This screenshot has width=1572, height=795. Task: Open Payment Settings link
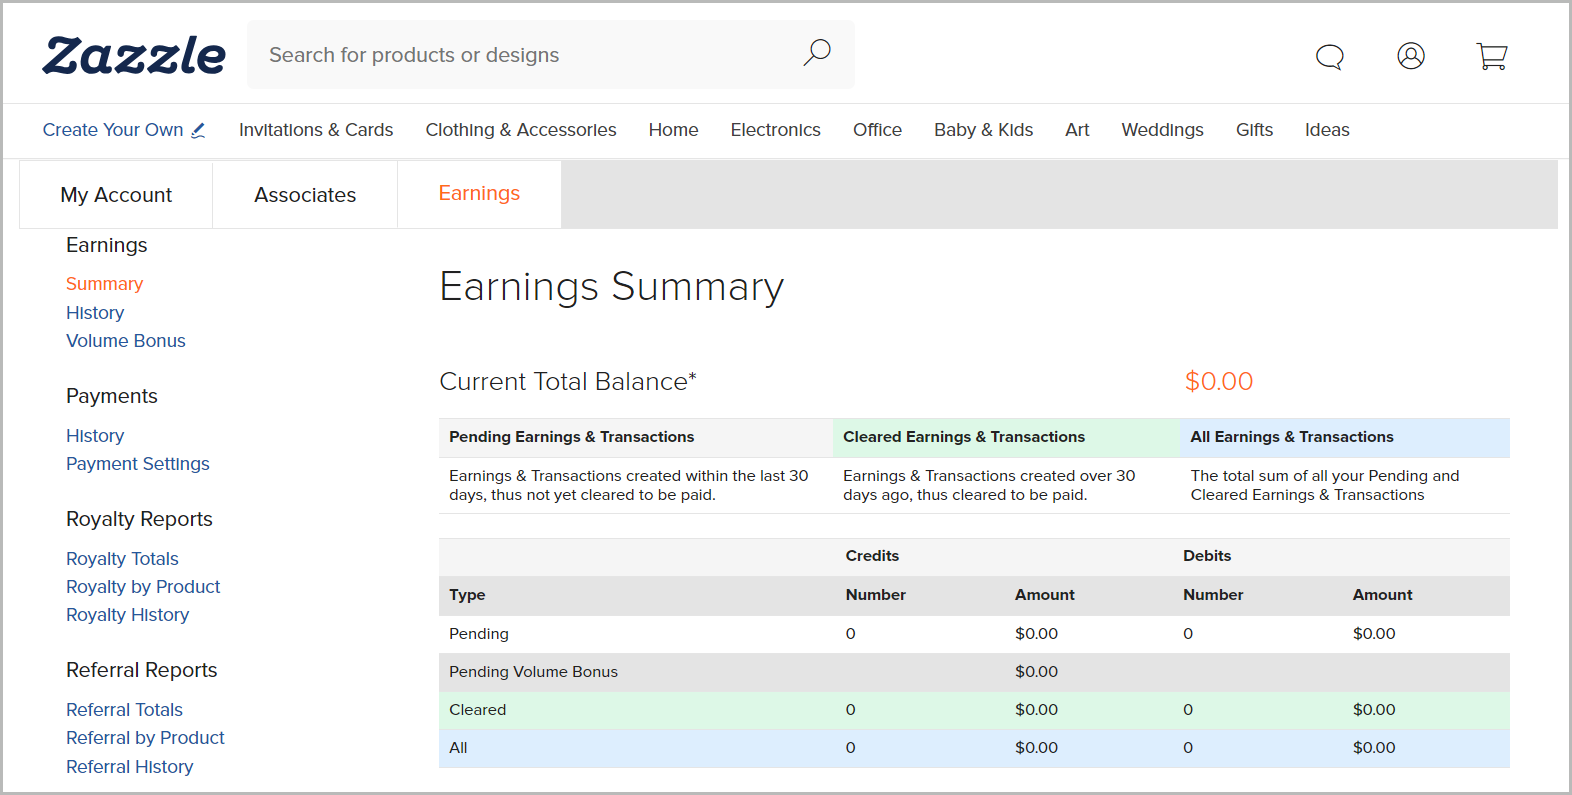[138, 464]
